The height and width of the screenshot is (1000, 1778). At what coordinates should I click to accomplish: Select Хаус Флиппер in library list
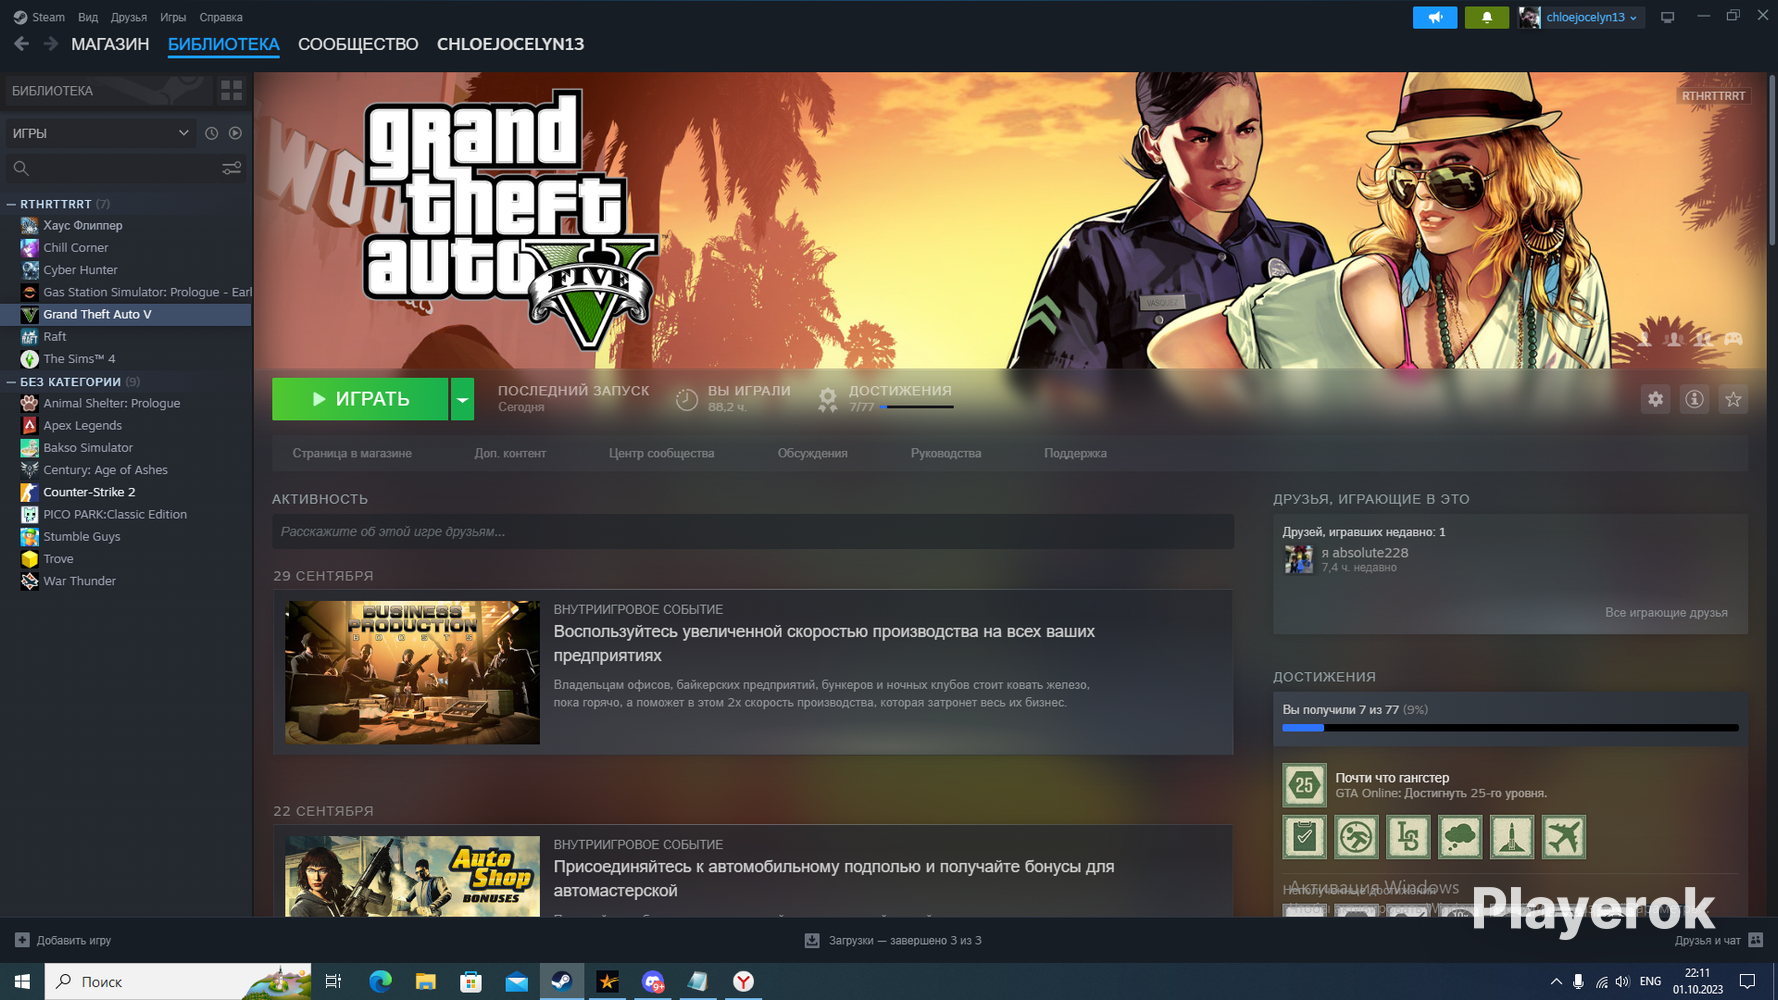click(x=126, y=226)
